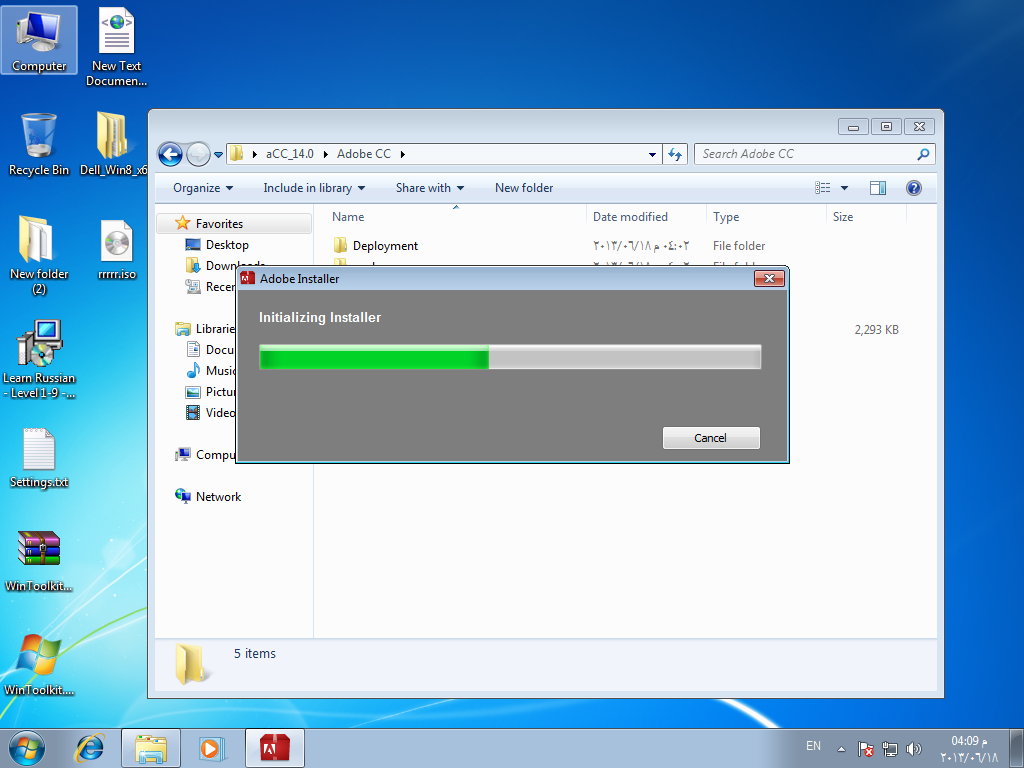
Task: Maximize the Explorer window
Action: (886, 127)
